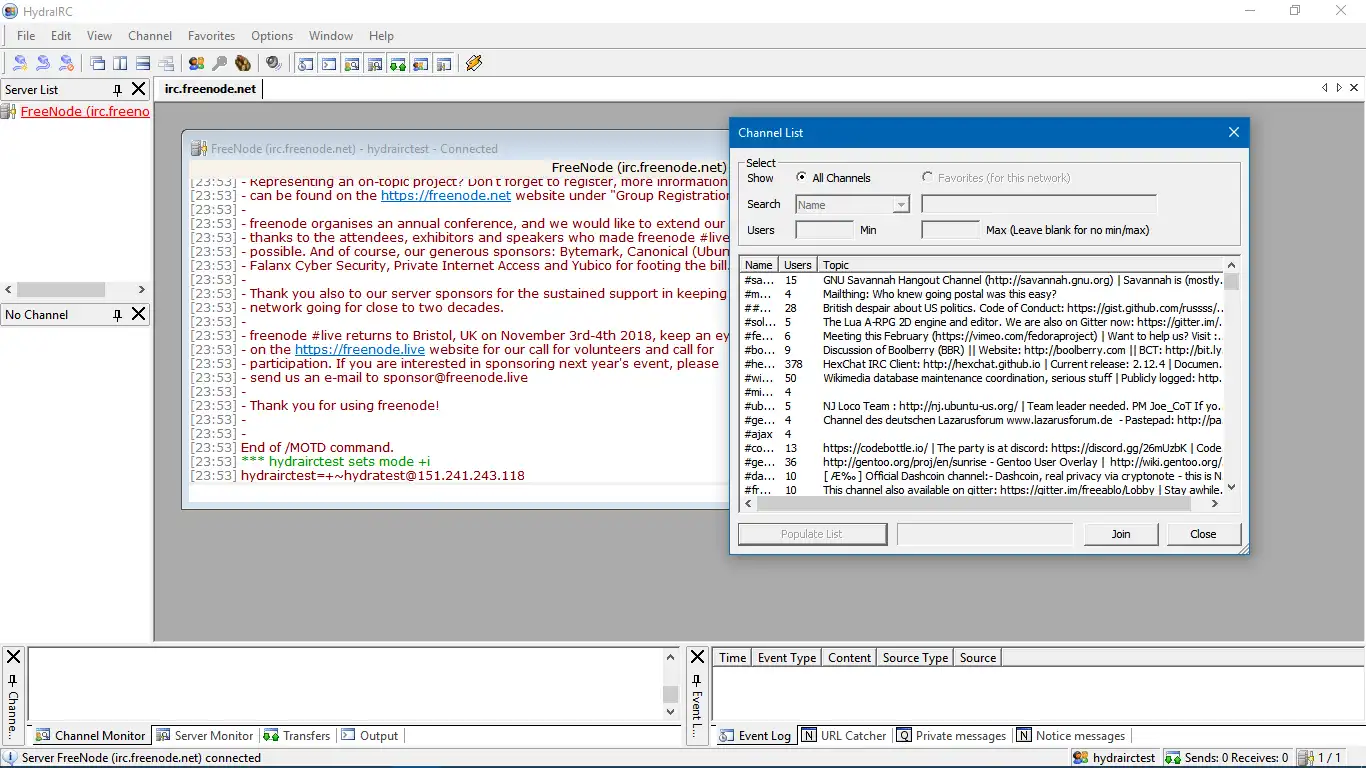Viewport: 1366px width, 768px height.
Task: Click the cascade windows toolbar icon
Action: [x=97, y=63]
